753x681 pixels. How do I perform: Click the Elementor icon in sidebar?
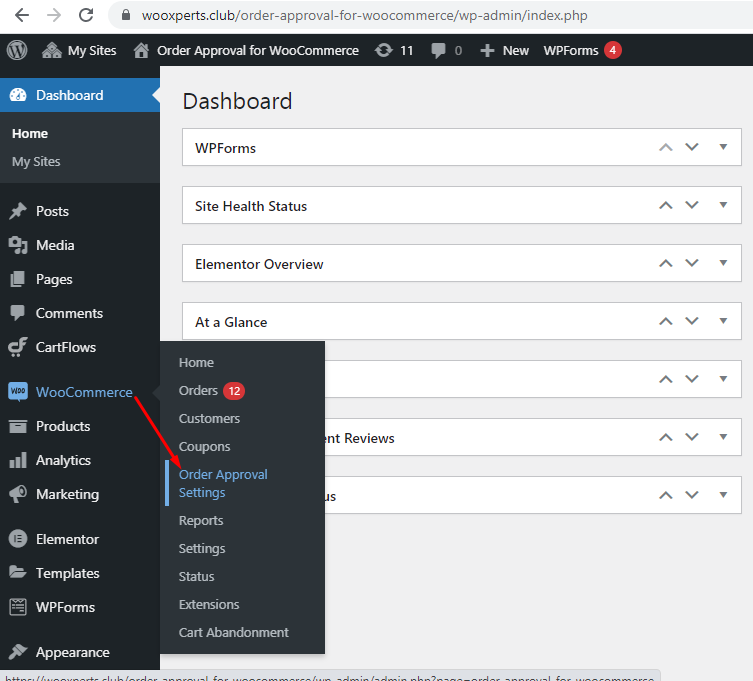[x=18, y=539]
